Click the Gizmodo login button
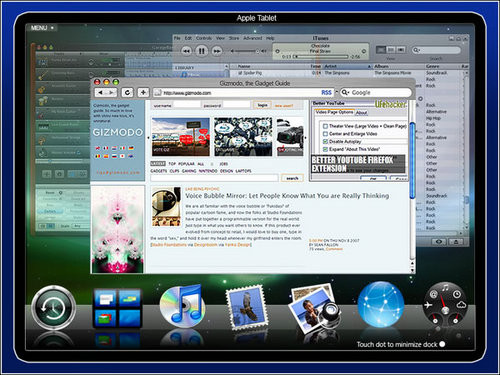The width and height of the screenshot is (500, 375). [x=262, y=105]
